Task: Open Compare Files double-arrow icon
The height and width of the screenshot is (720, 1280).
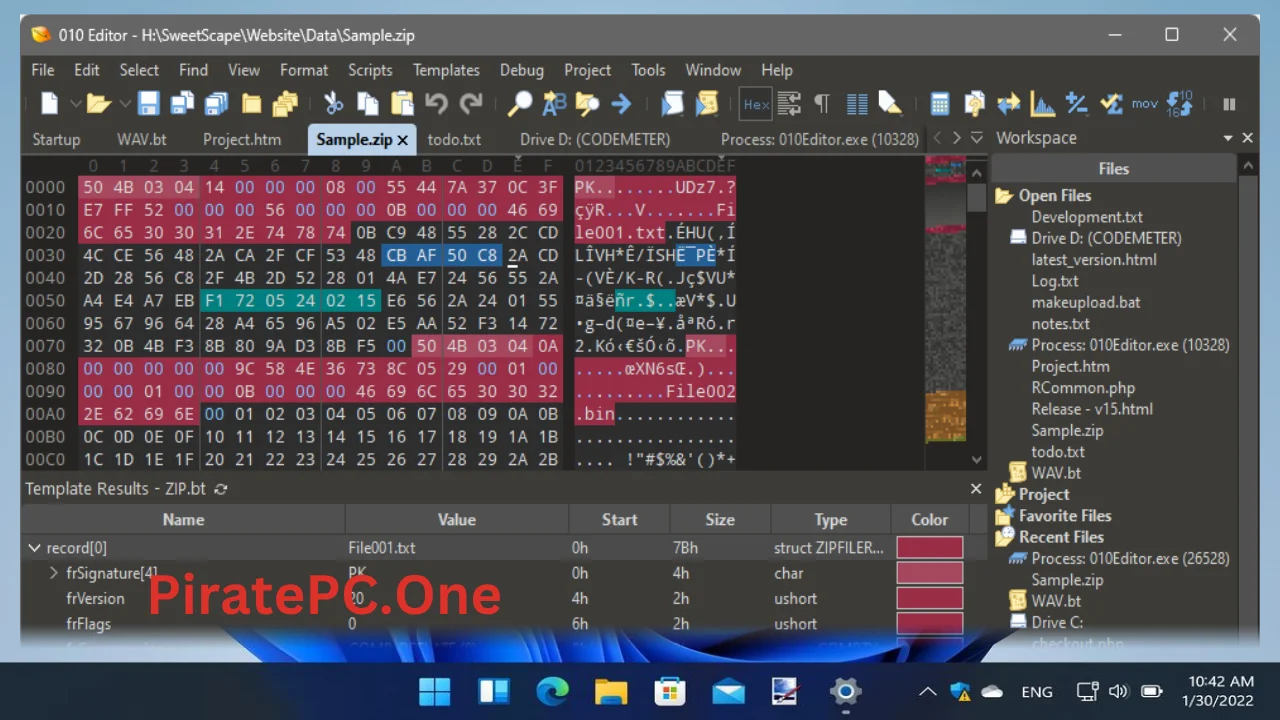Action: 1008,103
